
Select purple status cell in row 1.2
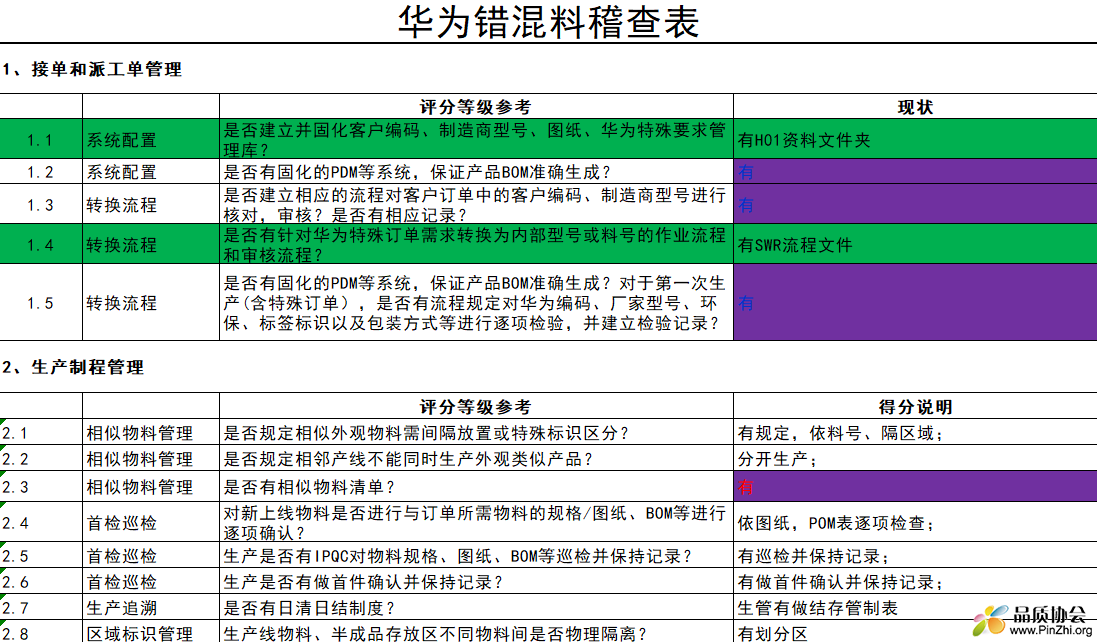pyautogui.click(x=915, y=171)
